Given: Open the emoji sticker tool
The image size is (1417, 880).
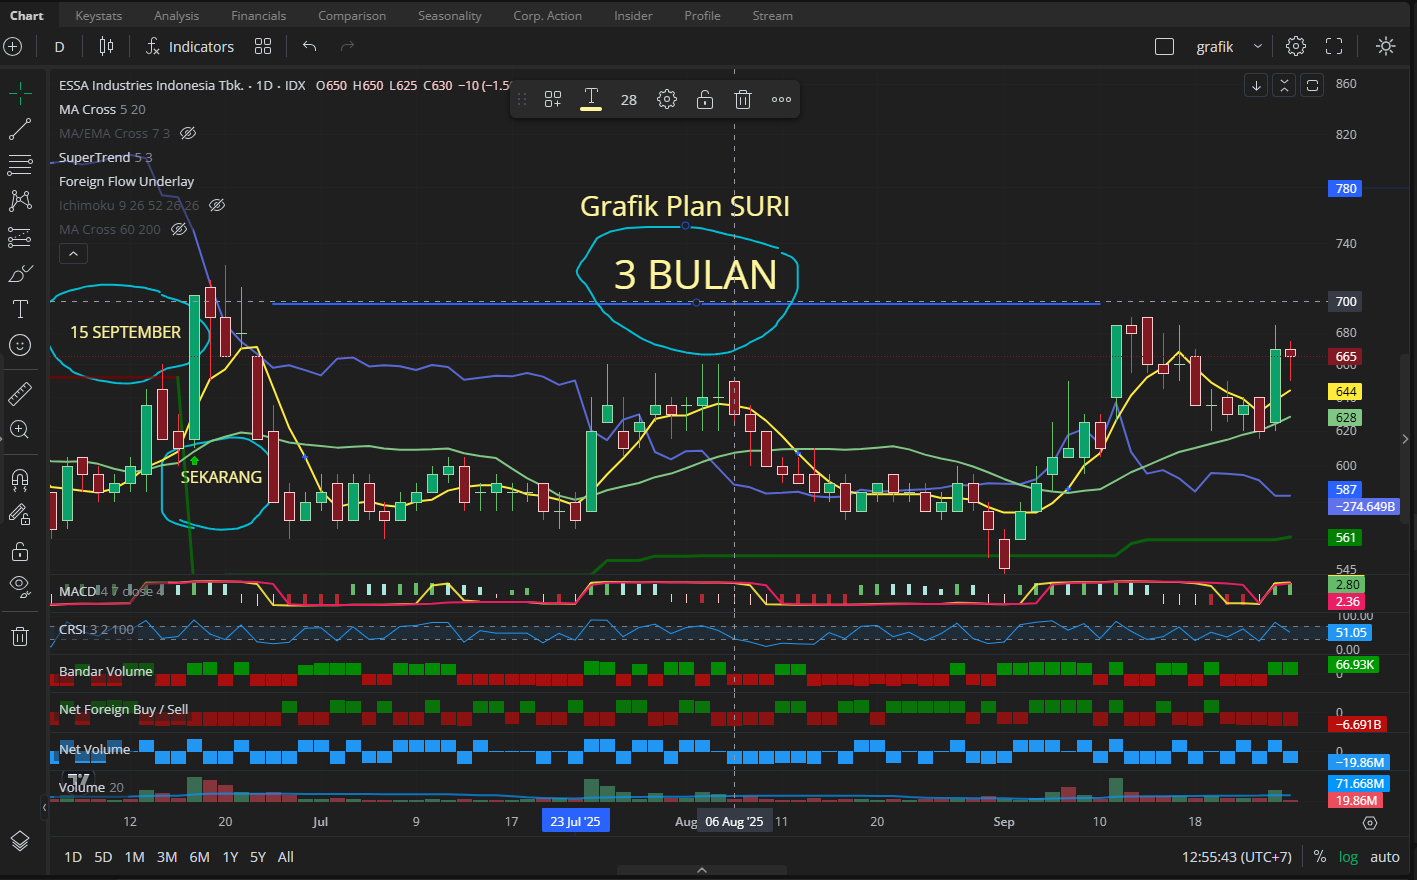Looking at the screenshot, I should click(20, 345).
